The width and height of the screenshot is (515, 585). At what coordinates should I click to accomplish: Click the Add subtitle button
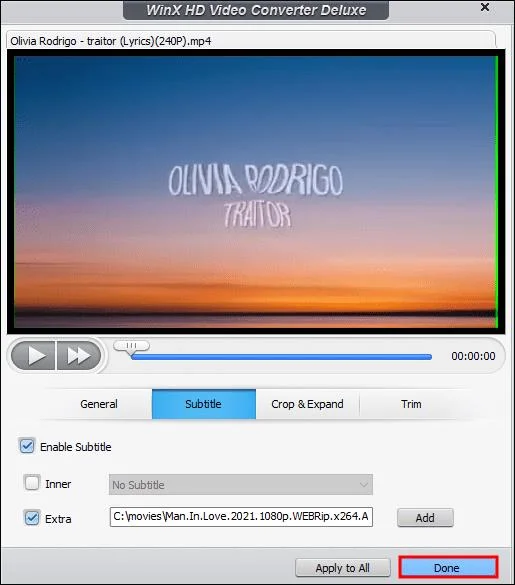(425, 518)
